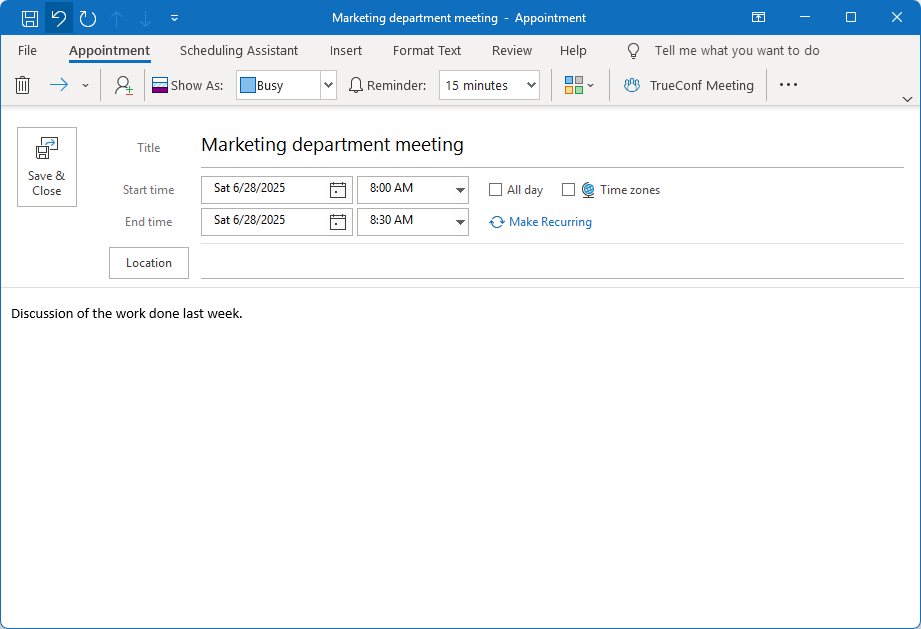Open the Format Text tab
This screenshot has width=921, height=629.
point(426,51)
